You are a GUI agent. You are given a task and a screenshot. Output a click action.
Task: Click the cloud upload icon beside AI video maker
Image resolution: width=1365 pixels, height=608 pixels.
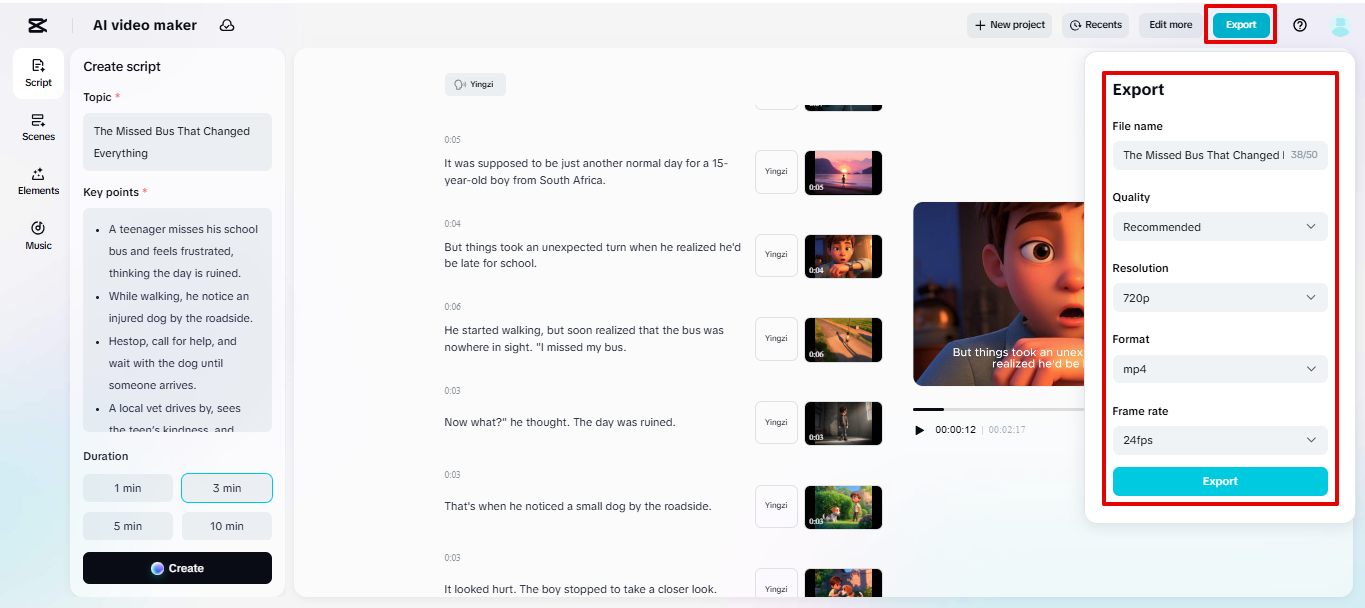(227, 24)
